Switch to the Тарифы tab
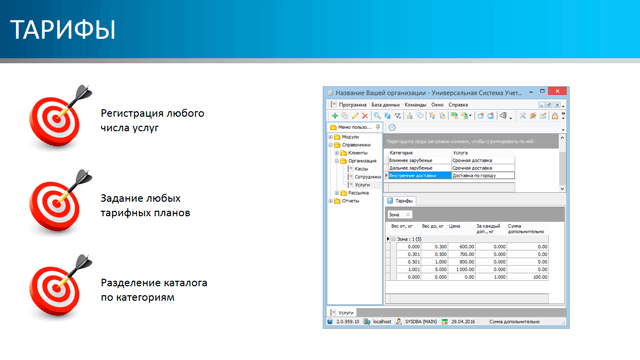This screenshot has width=640, height=360. point(400,201)
